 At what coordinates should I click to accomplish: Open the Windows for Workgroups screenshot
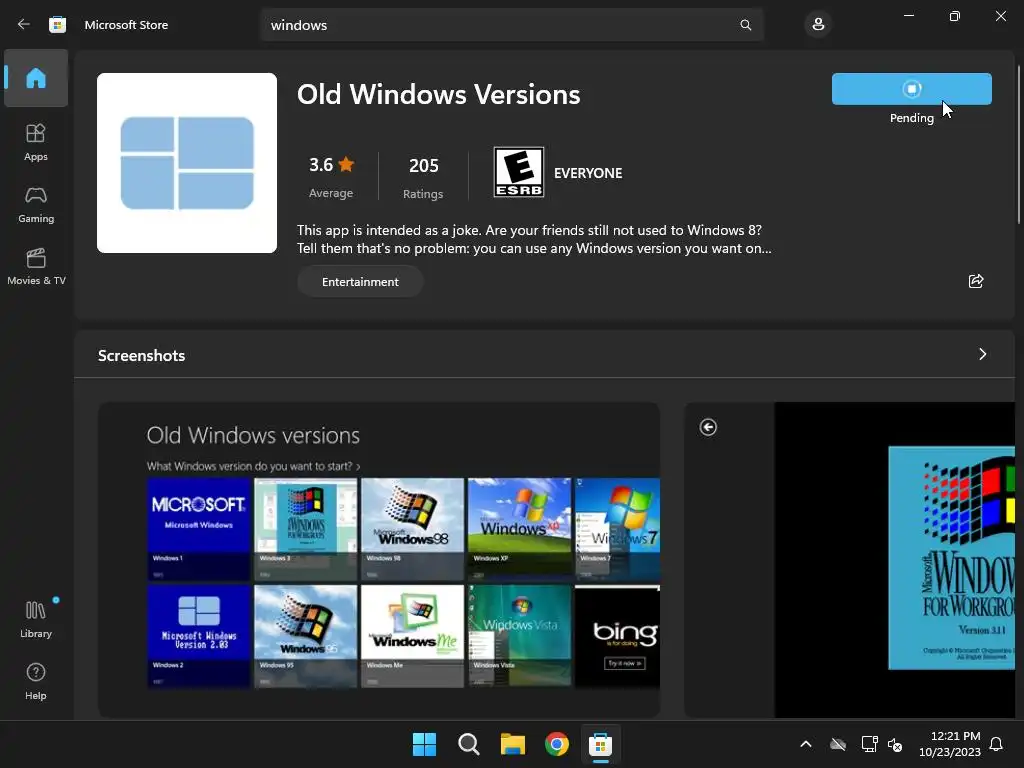tap(850, 560)
